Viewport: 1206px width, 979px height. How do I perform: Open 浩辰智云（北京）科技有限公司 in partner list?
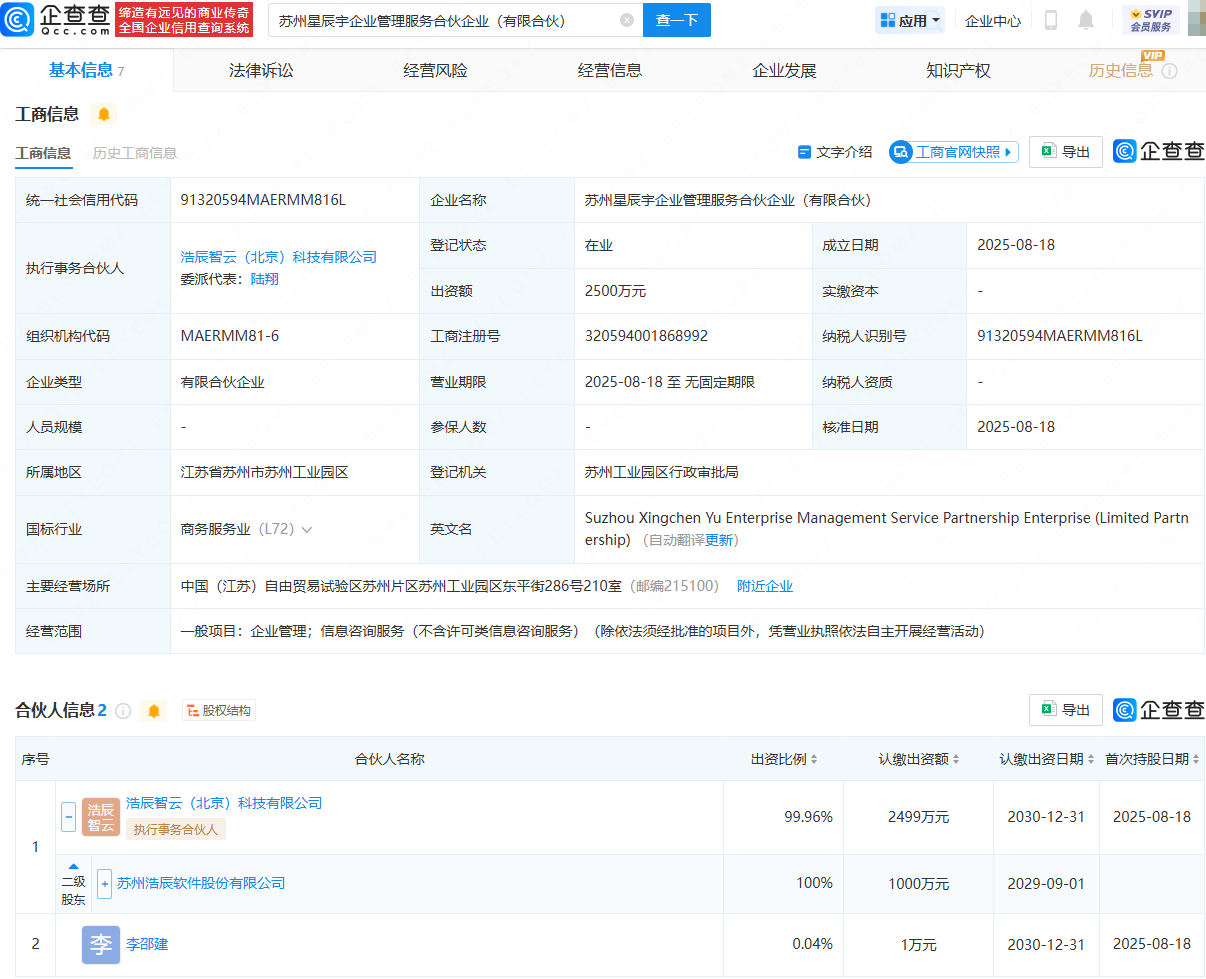click(224, 803)
